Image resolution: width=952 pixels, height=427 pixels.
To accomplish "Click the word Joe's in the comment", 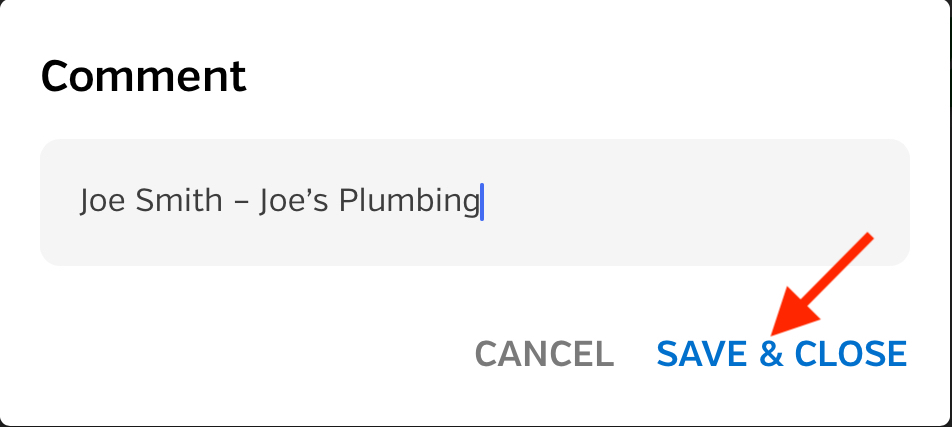I will click(x=294, y=200).
